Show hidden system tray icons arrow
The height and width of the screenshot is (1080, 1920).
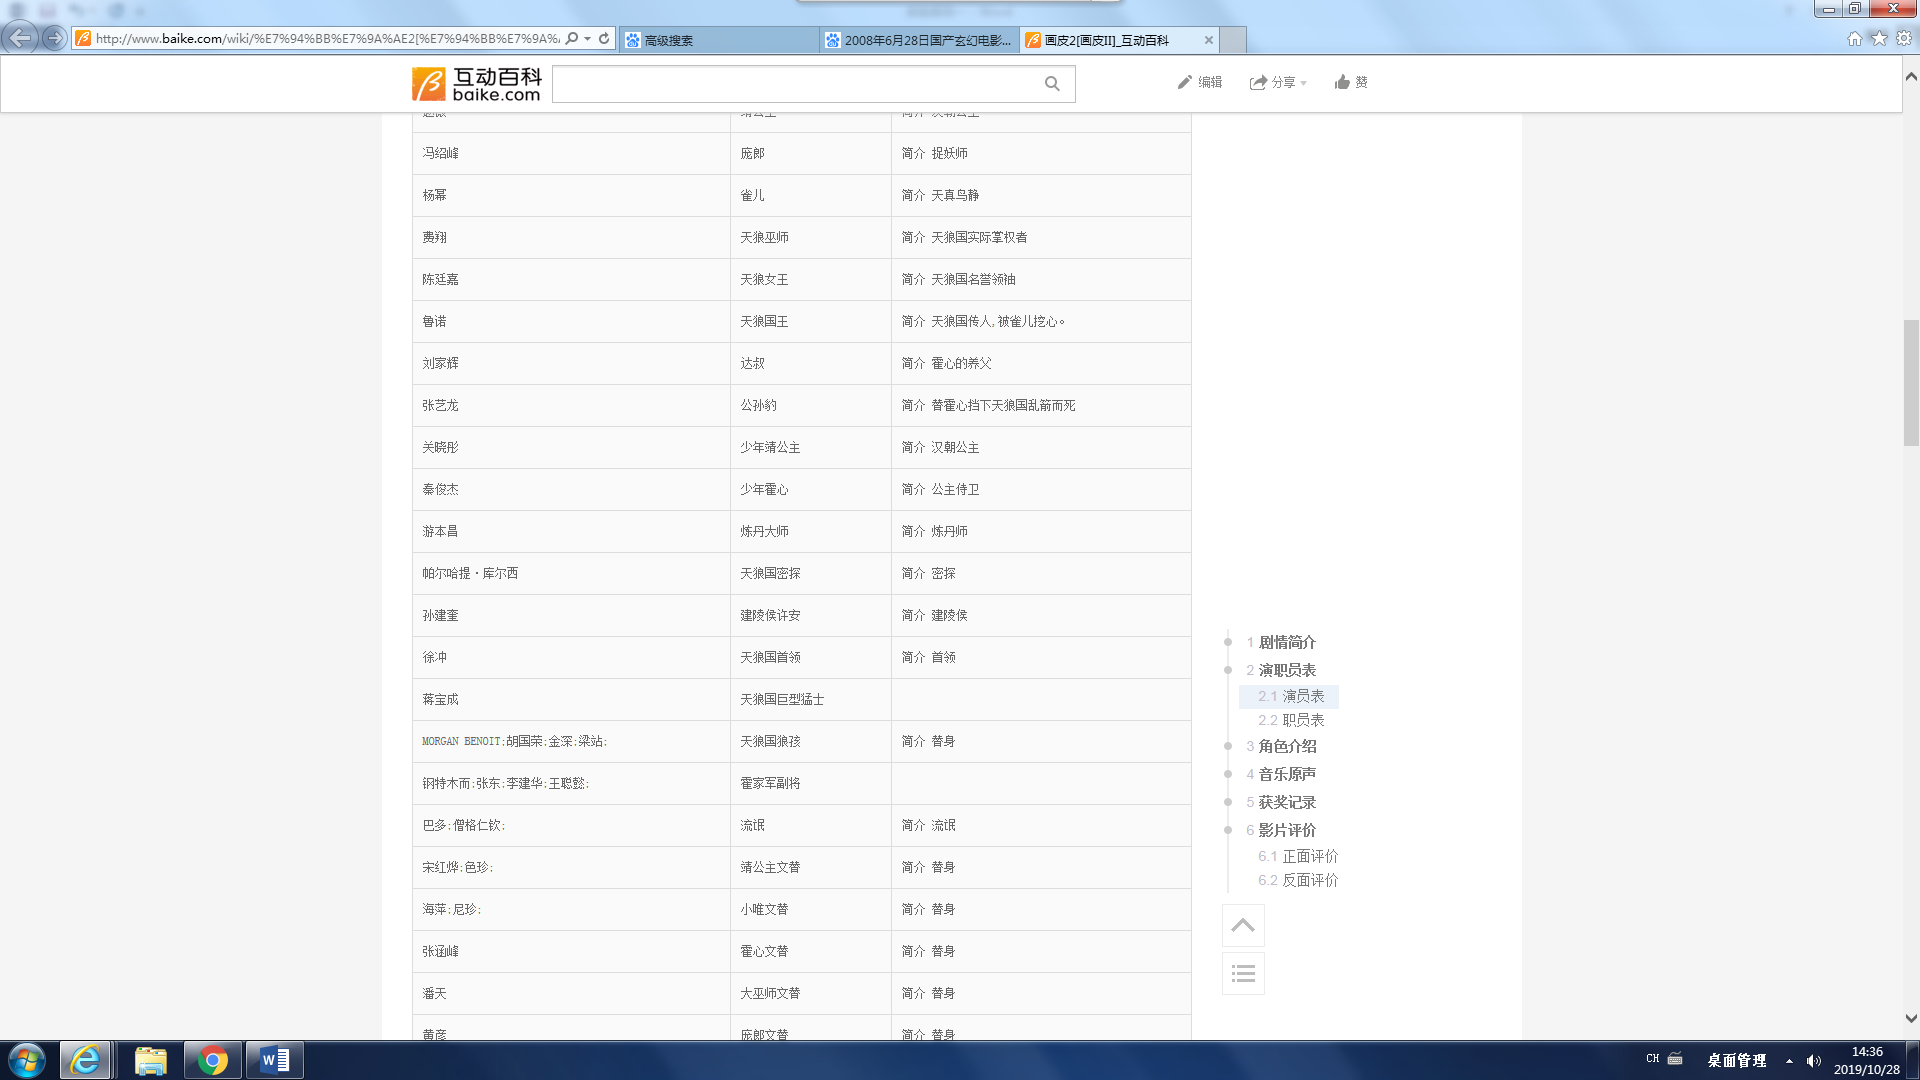point(1789,1061)
